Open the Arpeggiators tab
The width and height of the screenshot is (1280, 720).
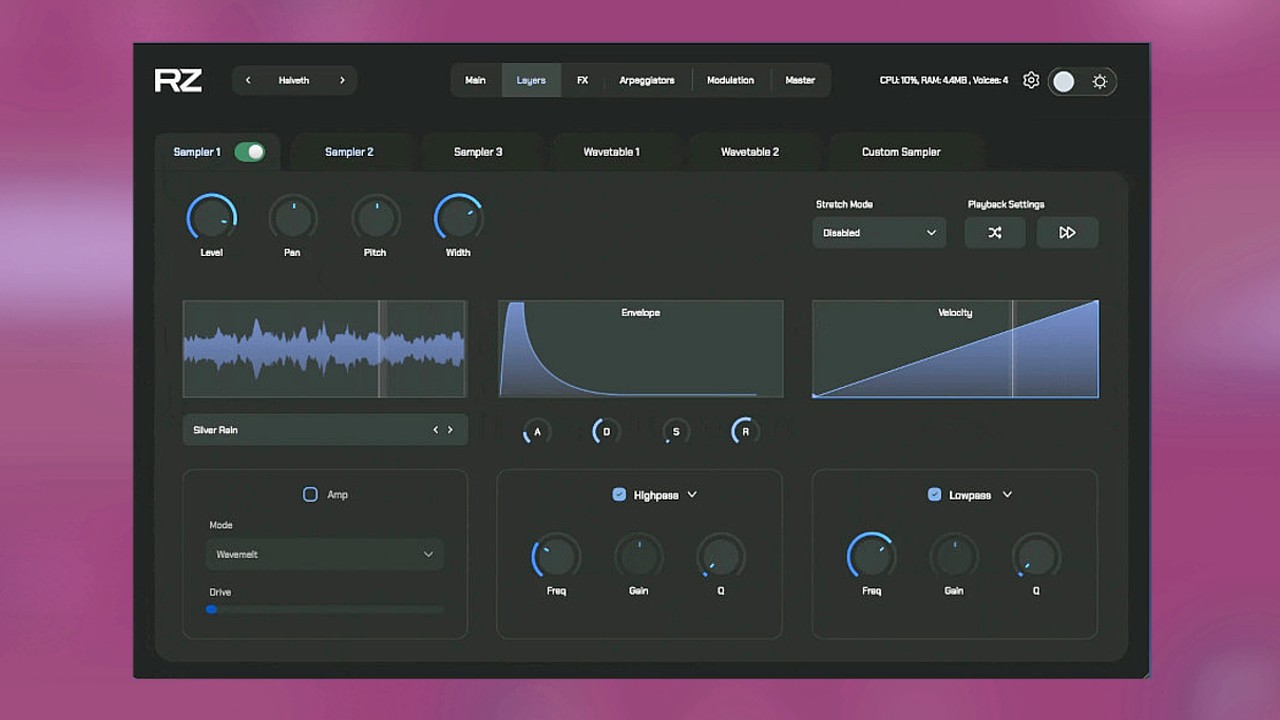click(x=647, y=80)
